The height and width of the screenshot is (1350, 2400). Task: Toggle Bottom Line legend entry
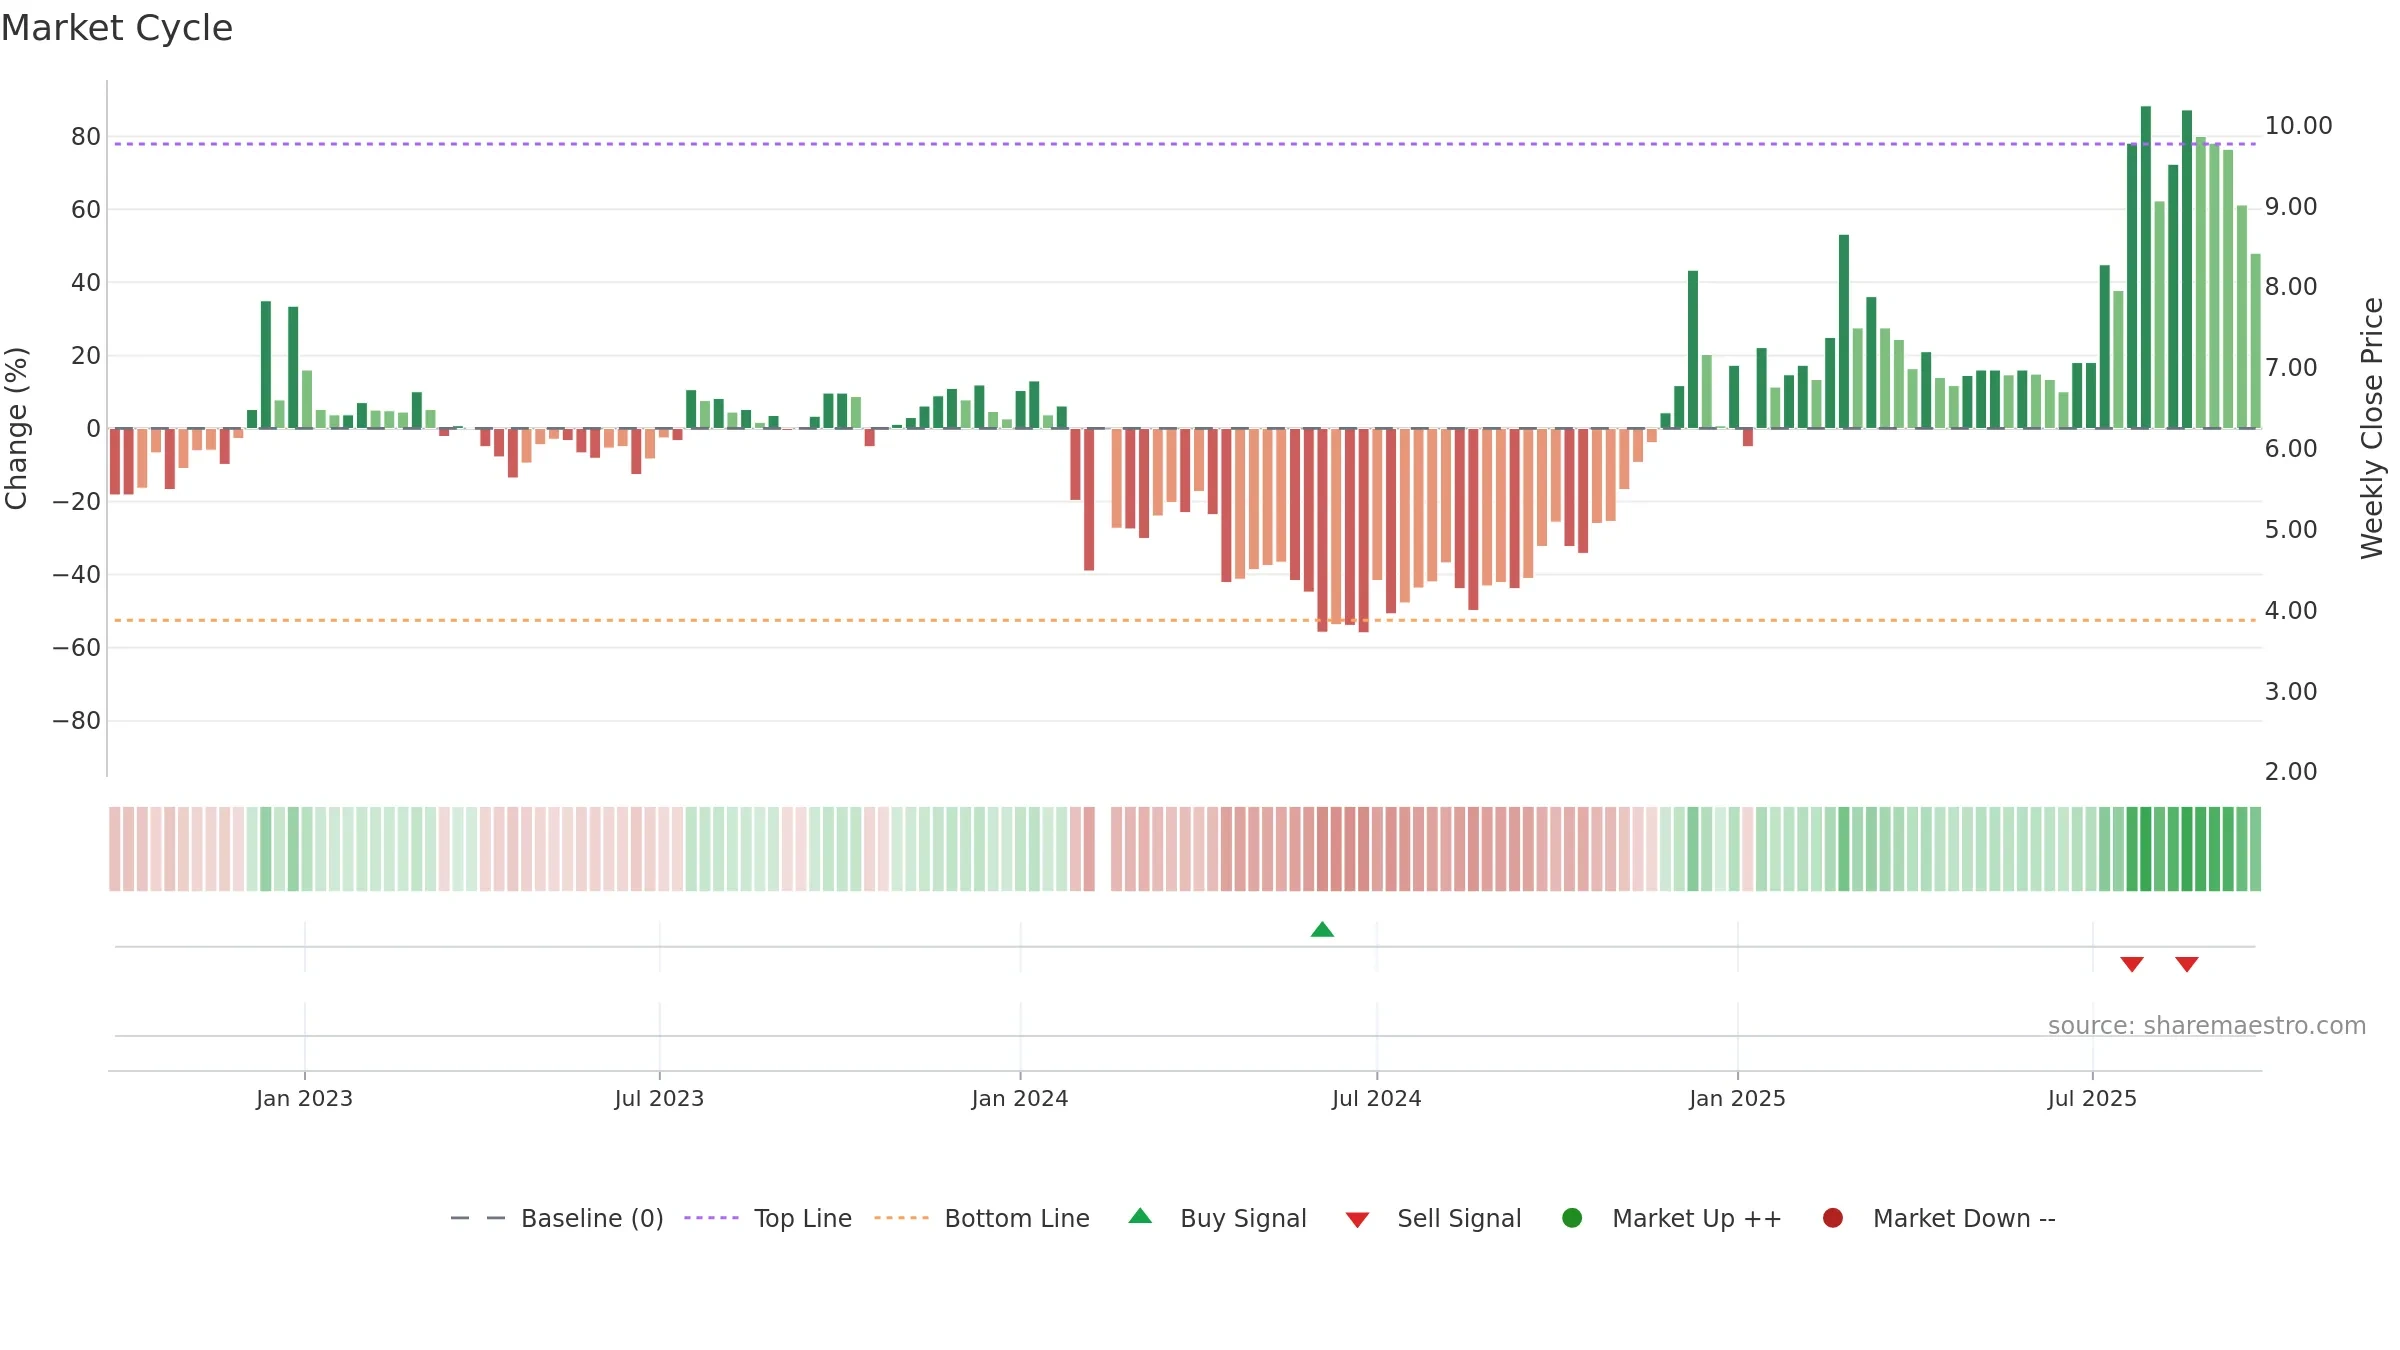pos(982,1218)
